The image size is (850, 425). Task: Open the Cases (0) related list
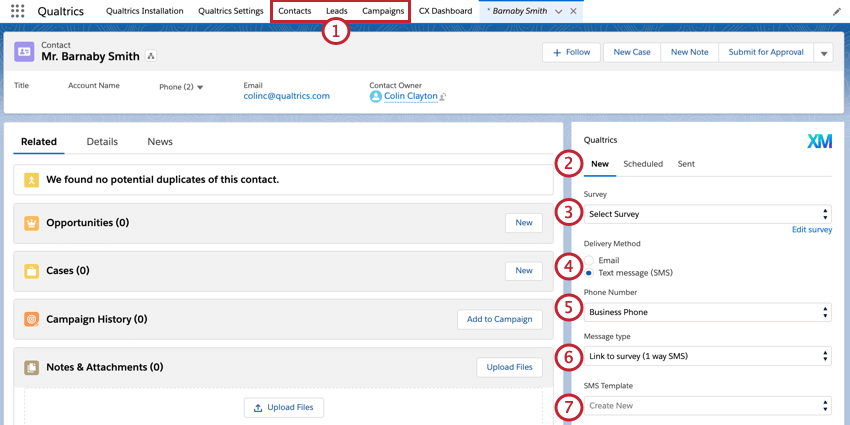[68, 271]
